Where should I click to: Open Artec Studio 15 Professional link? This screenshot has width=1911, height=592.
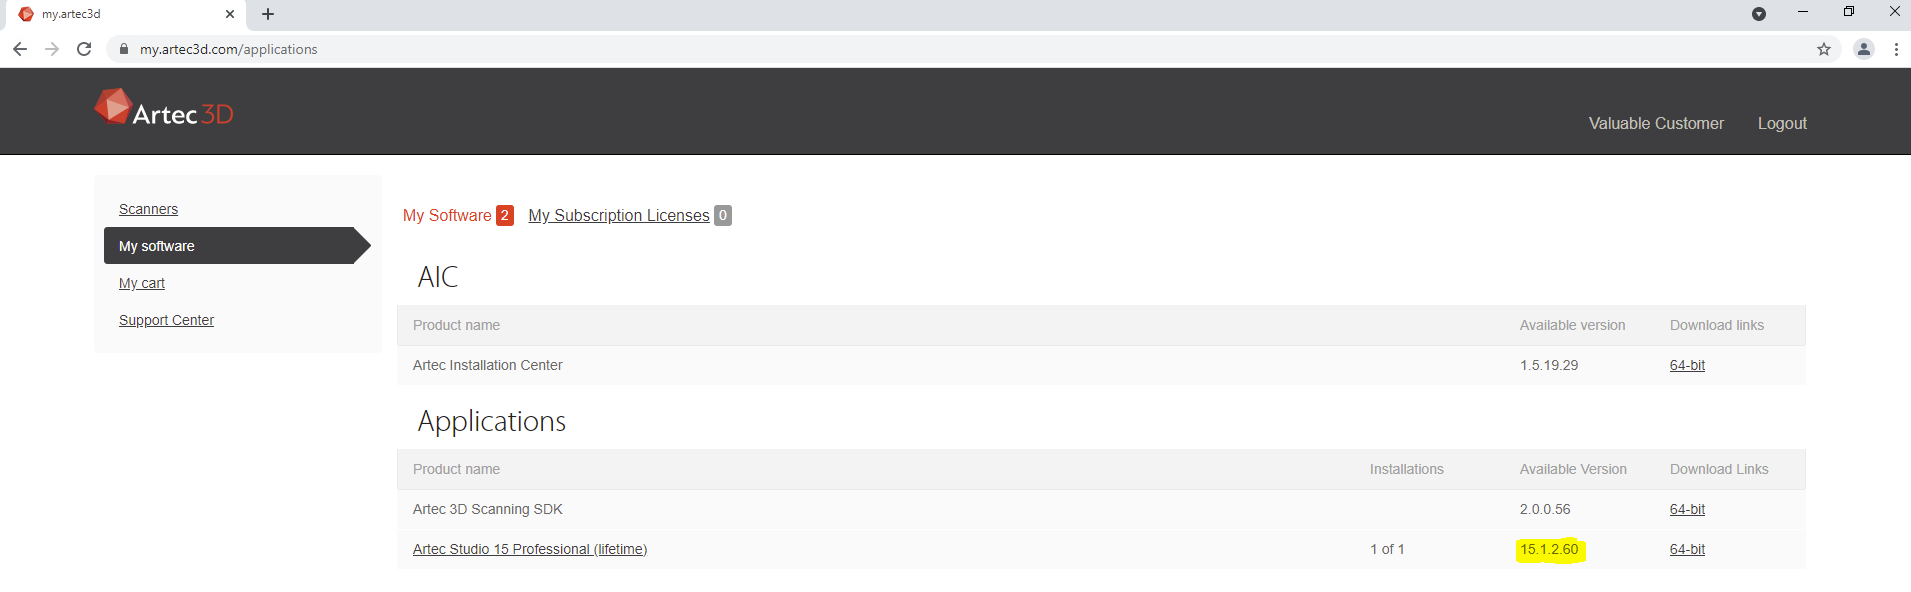[530, 549]
